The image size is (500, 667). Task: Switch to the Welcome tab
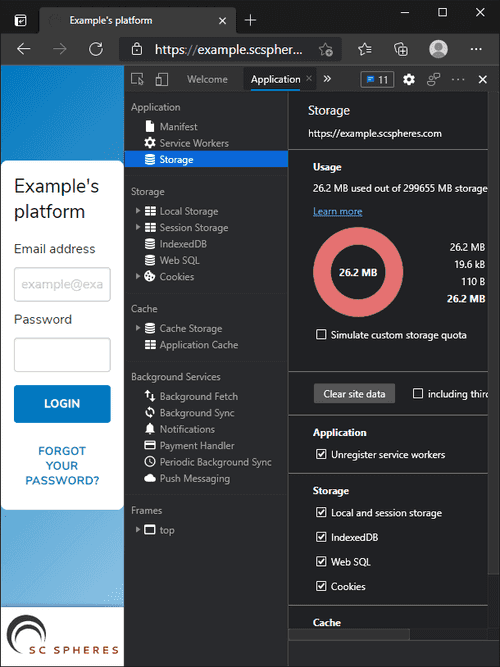coord(207,80)
